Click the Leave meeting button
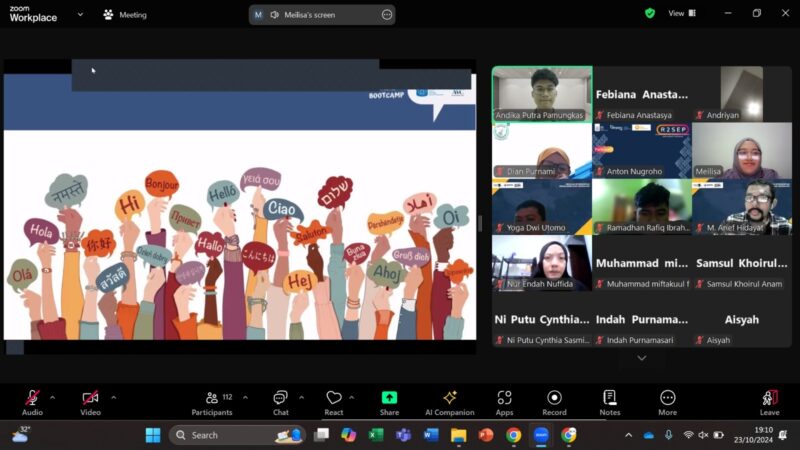 (x=769, y=398)
